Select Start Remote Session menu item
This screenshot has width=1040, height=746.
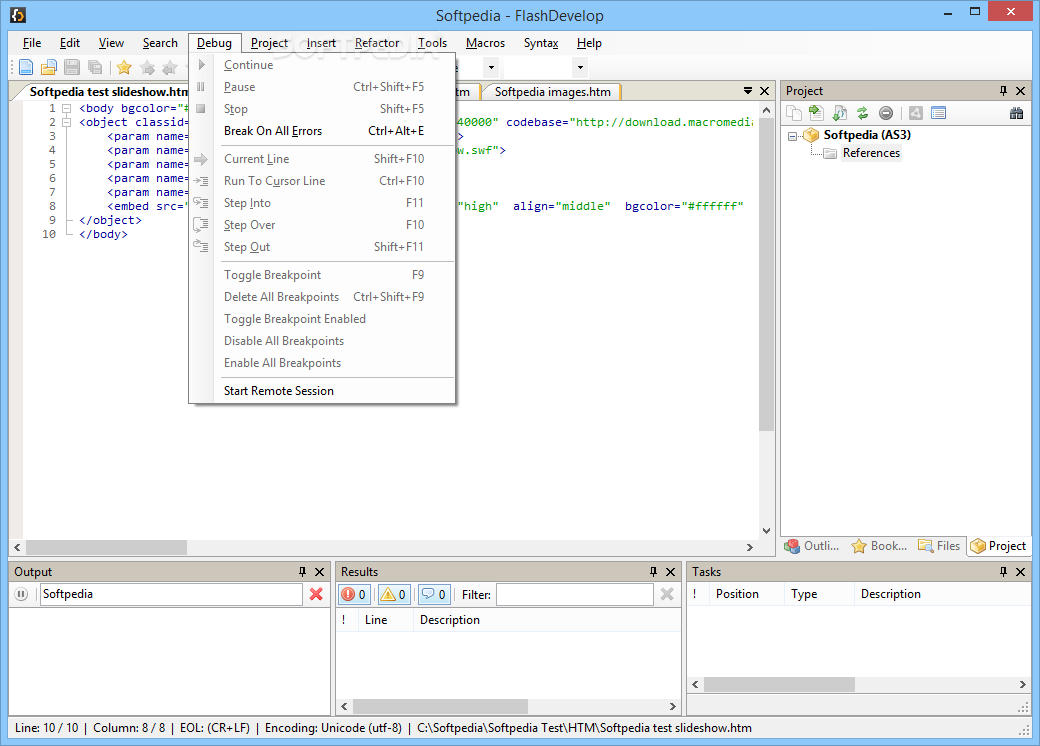[323, 391]
